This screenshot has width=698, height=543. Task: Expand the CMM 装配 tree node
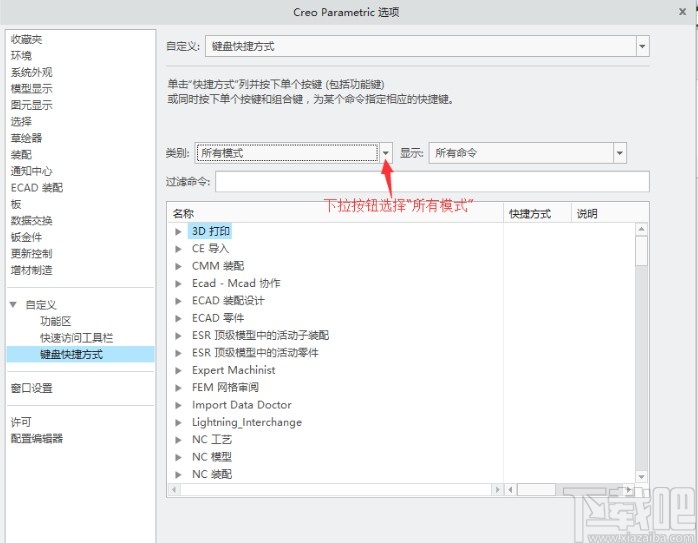click(x=179, y=266)
